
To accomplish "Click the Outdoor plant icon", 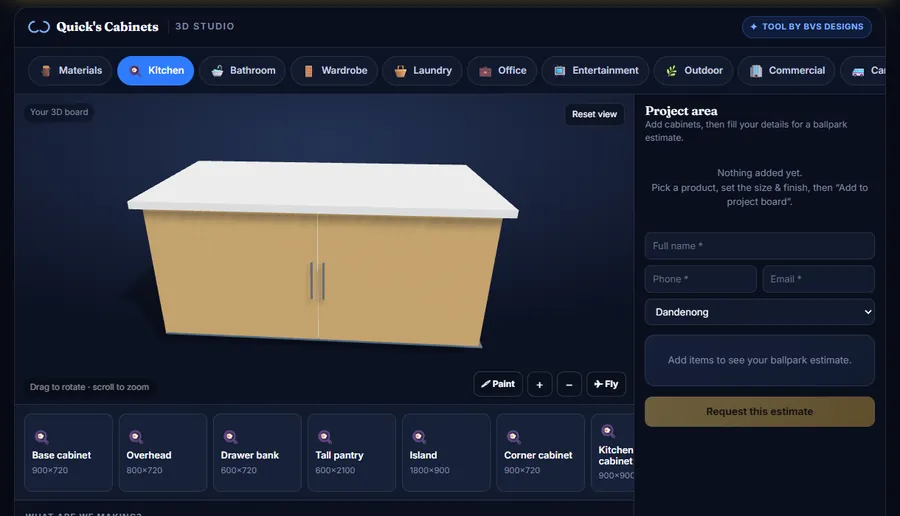I will click(672, 71).
